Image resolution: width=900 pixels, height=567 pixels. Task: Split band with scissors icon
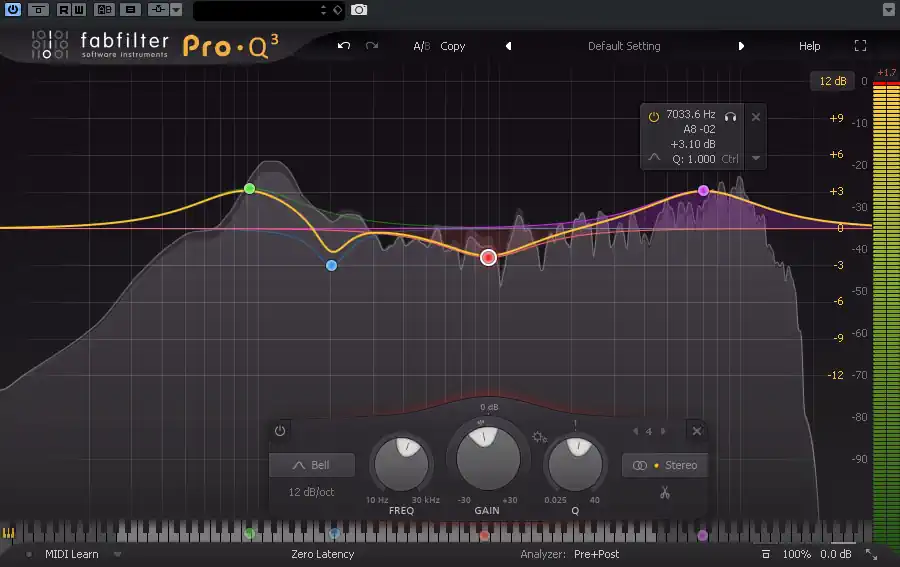point(665,492)
